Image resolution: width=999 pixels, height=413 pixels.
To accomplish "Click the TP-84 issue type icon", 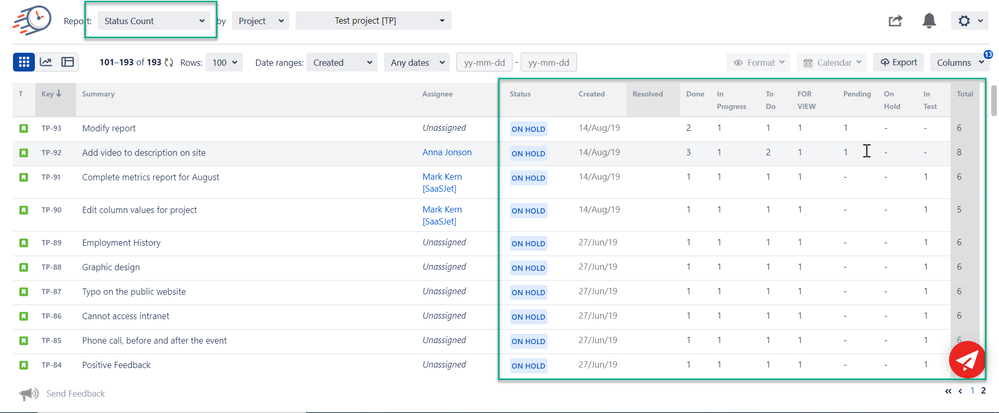I will 24,365.
